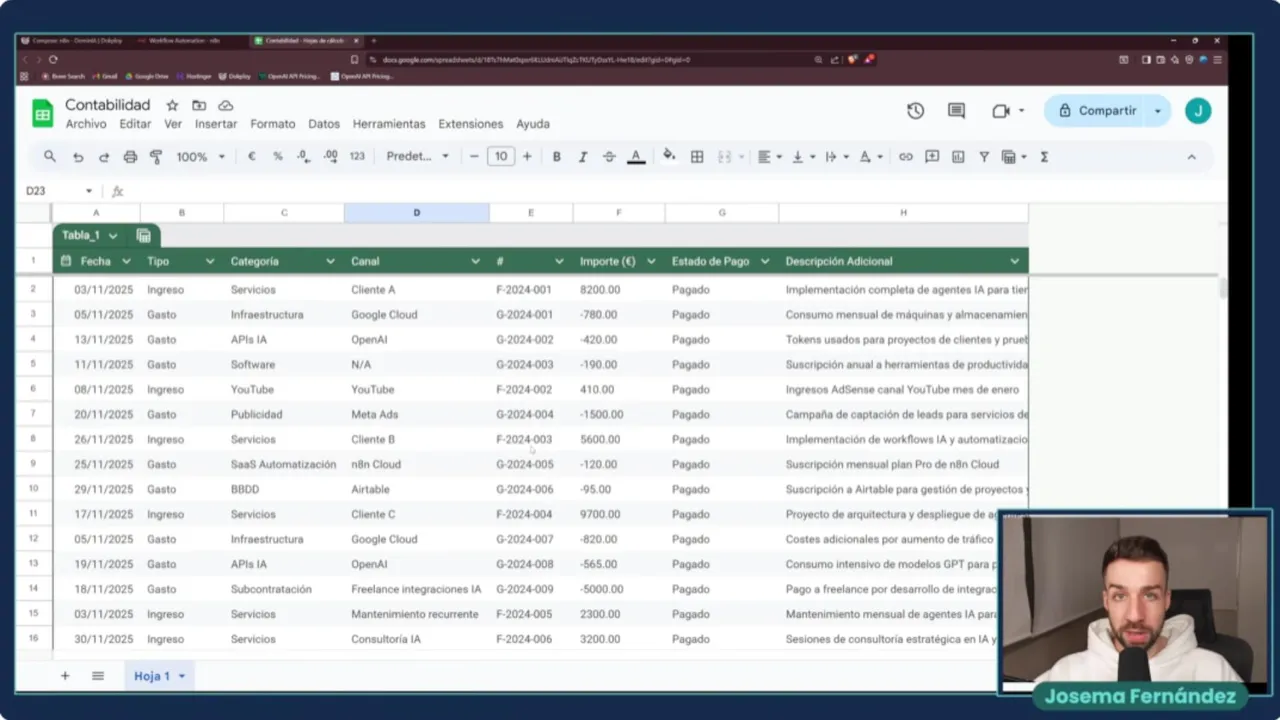
Task: Select the paint format tool
Action: 156,157
